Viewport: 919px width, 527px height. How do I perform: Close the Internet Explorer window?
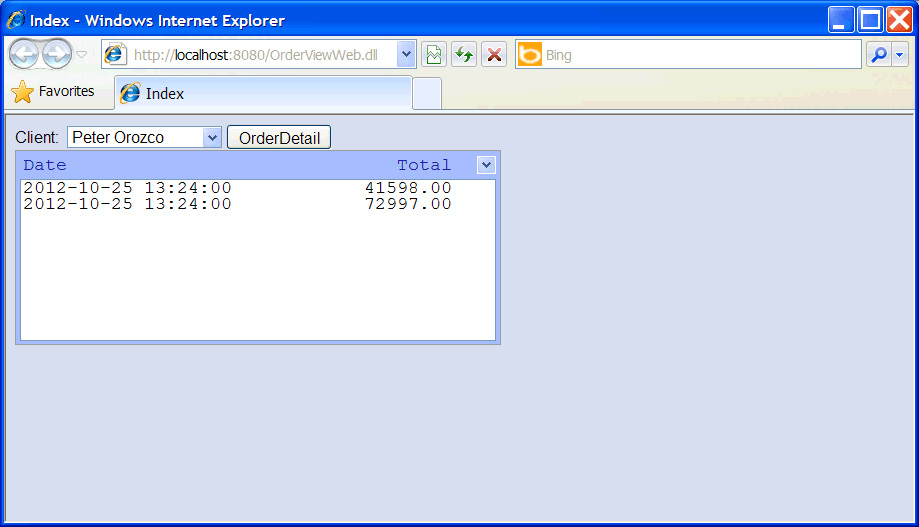(899, 20)
